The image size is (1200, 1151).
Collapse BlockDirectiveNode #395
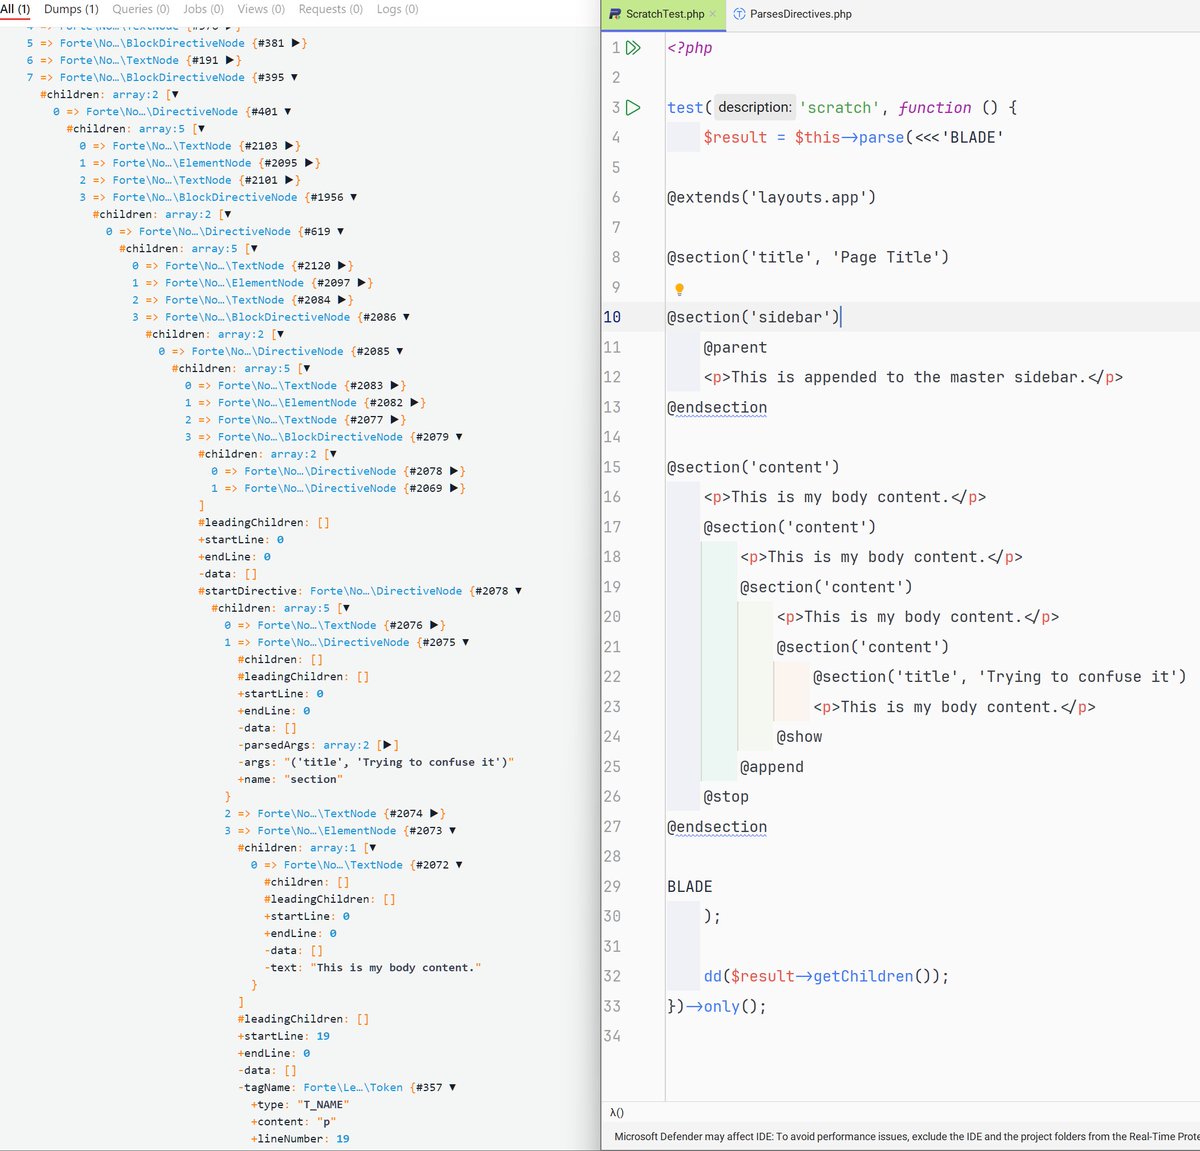294,77
